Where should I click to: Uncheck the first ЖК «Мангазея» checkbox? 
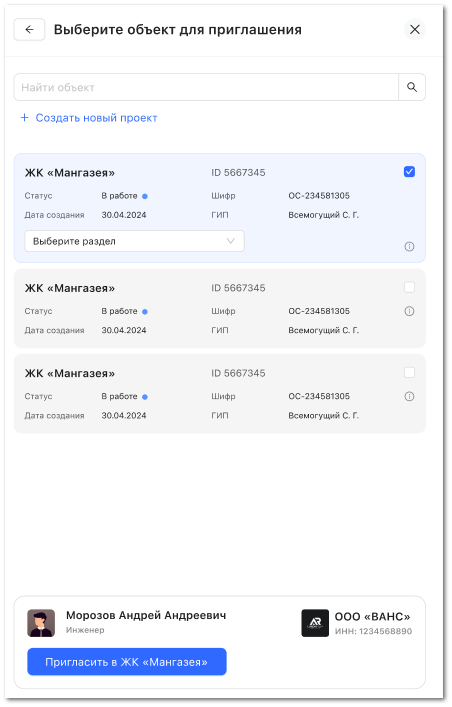pyautogui.click(x=409, y=172)
